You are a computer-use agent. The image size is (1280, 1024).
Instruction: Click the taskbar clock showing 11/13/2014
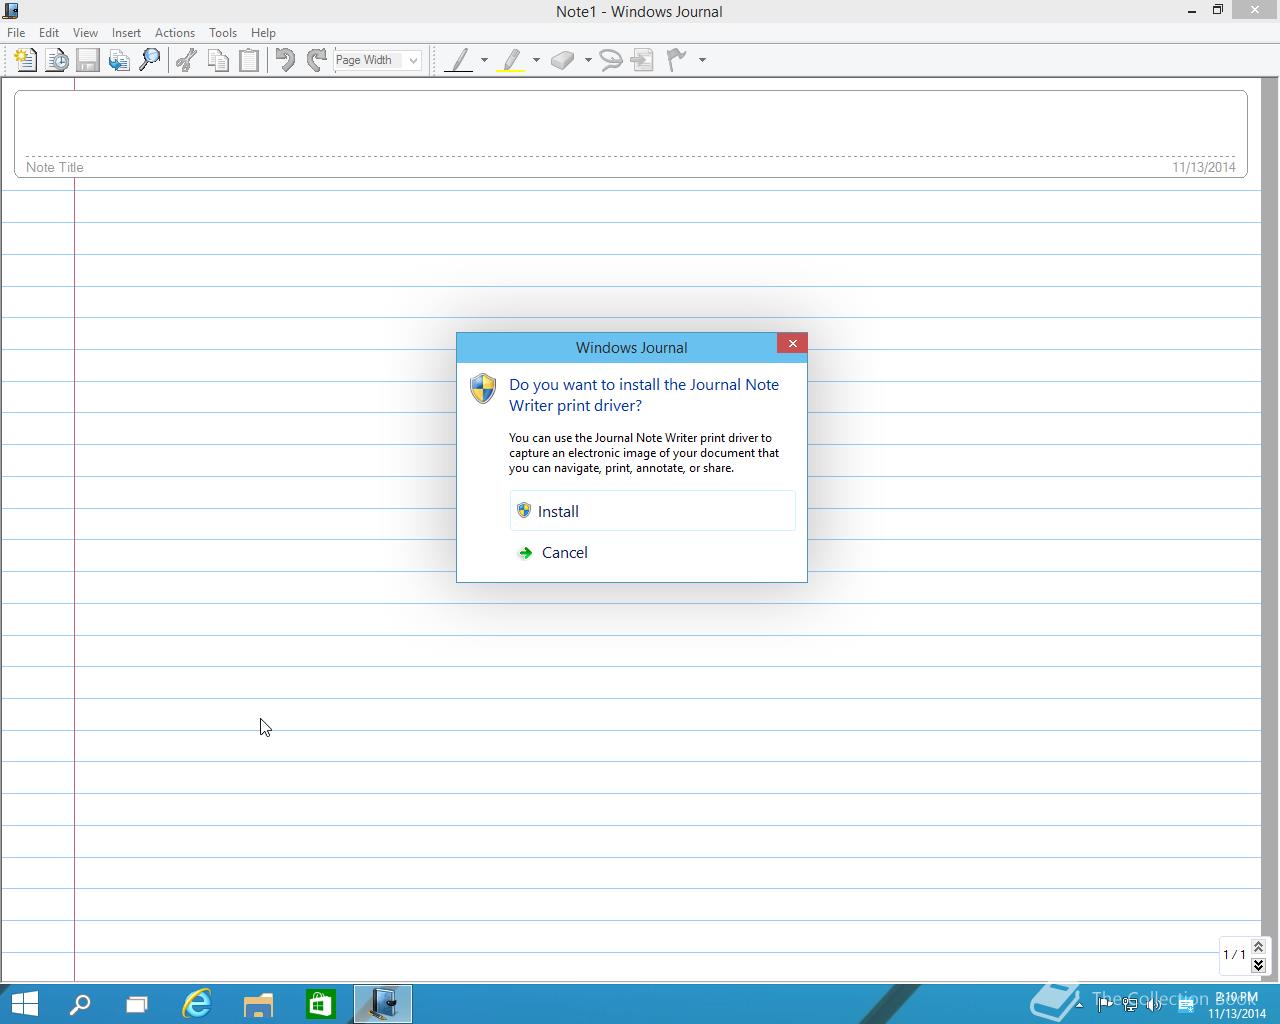pyautogui.click(x=1237, y=1005)
